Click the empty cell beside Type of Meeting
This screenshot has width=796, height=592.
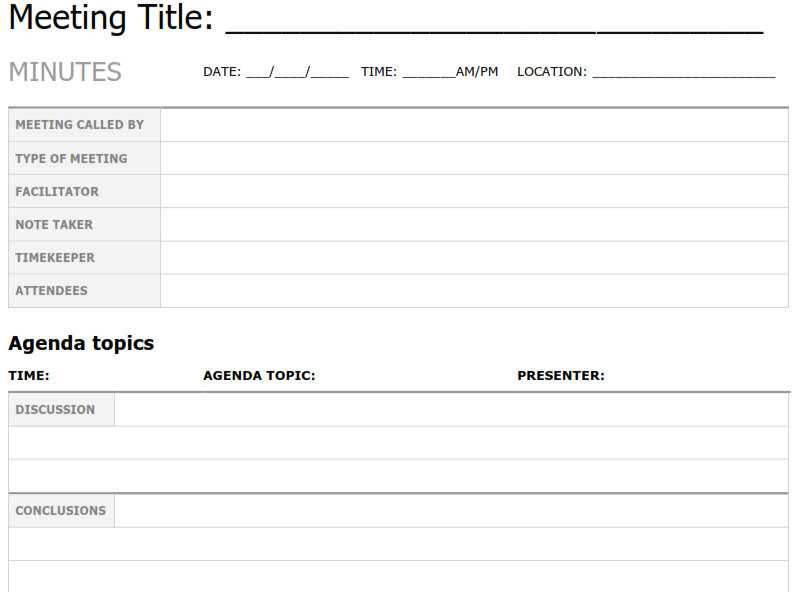(x=474, y=158)
